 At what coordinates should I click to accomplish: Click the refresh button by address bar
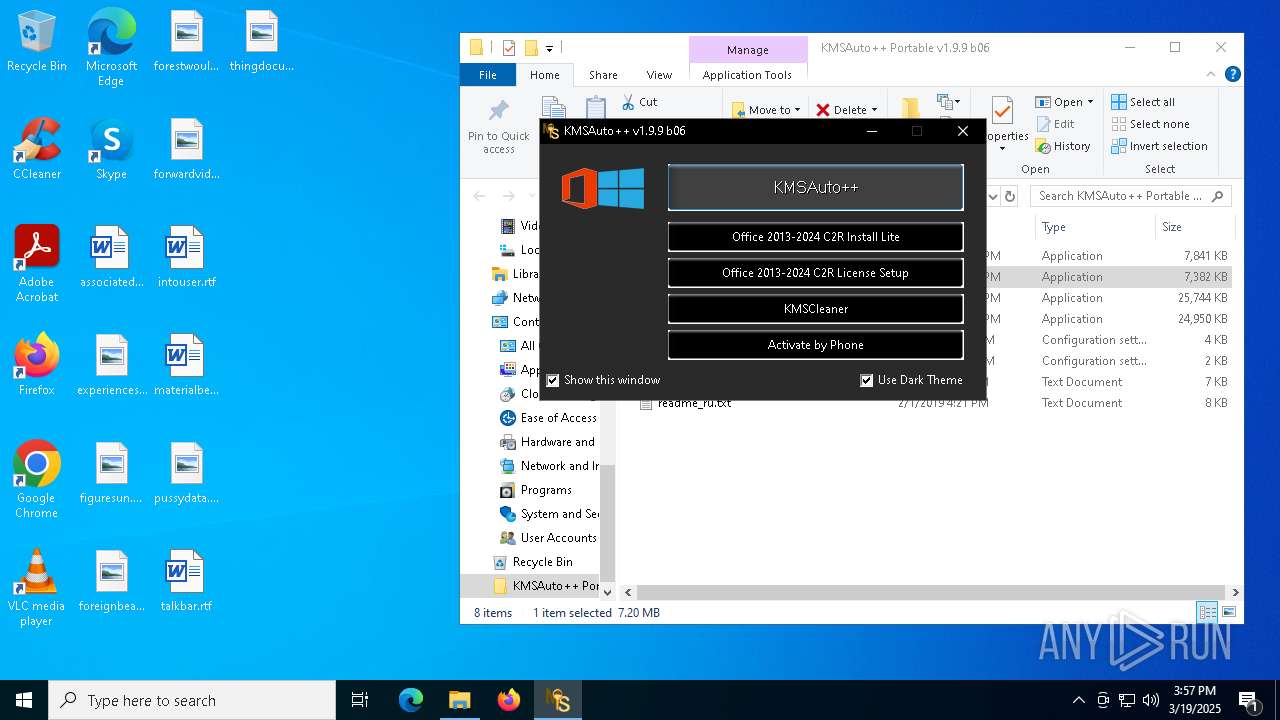point(1010,196)
